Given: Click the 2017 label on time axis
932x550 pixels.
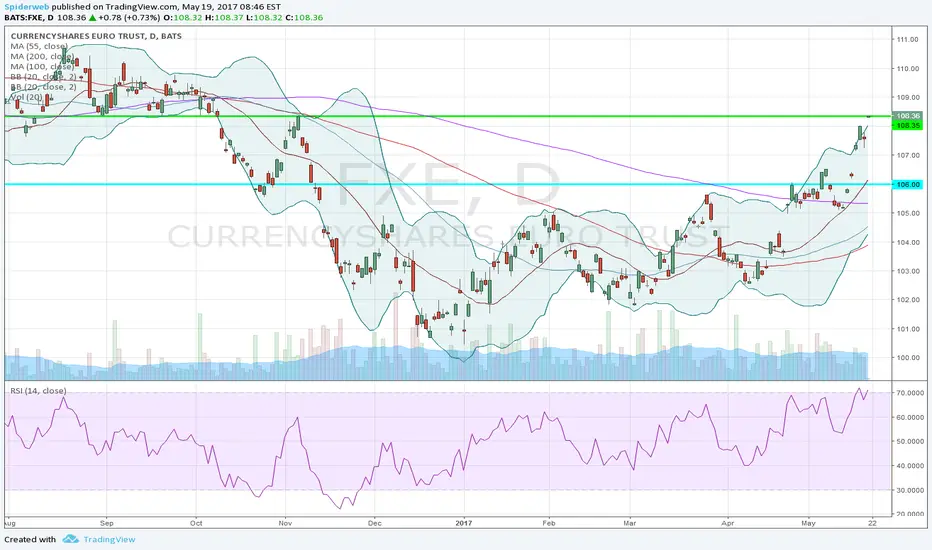Looking at the screenshot, I should (x=464, y=523).
